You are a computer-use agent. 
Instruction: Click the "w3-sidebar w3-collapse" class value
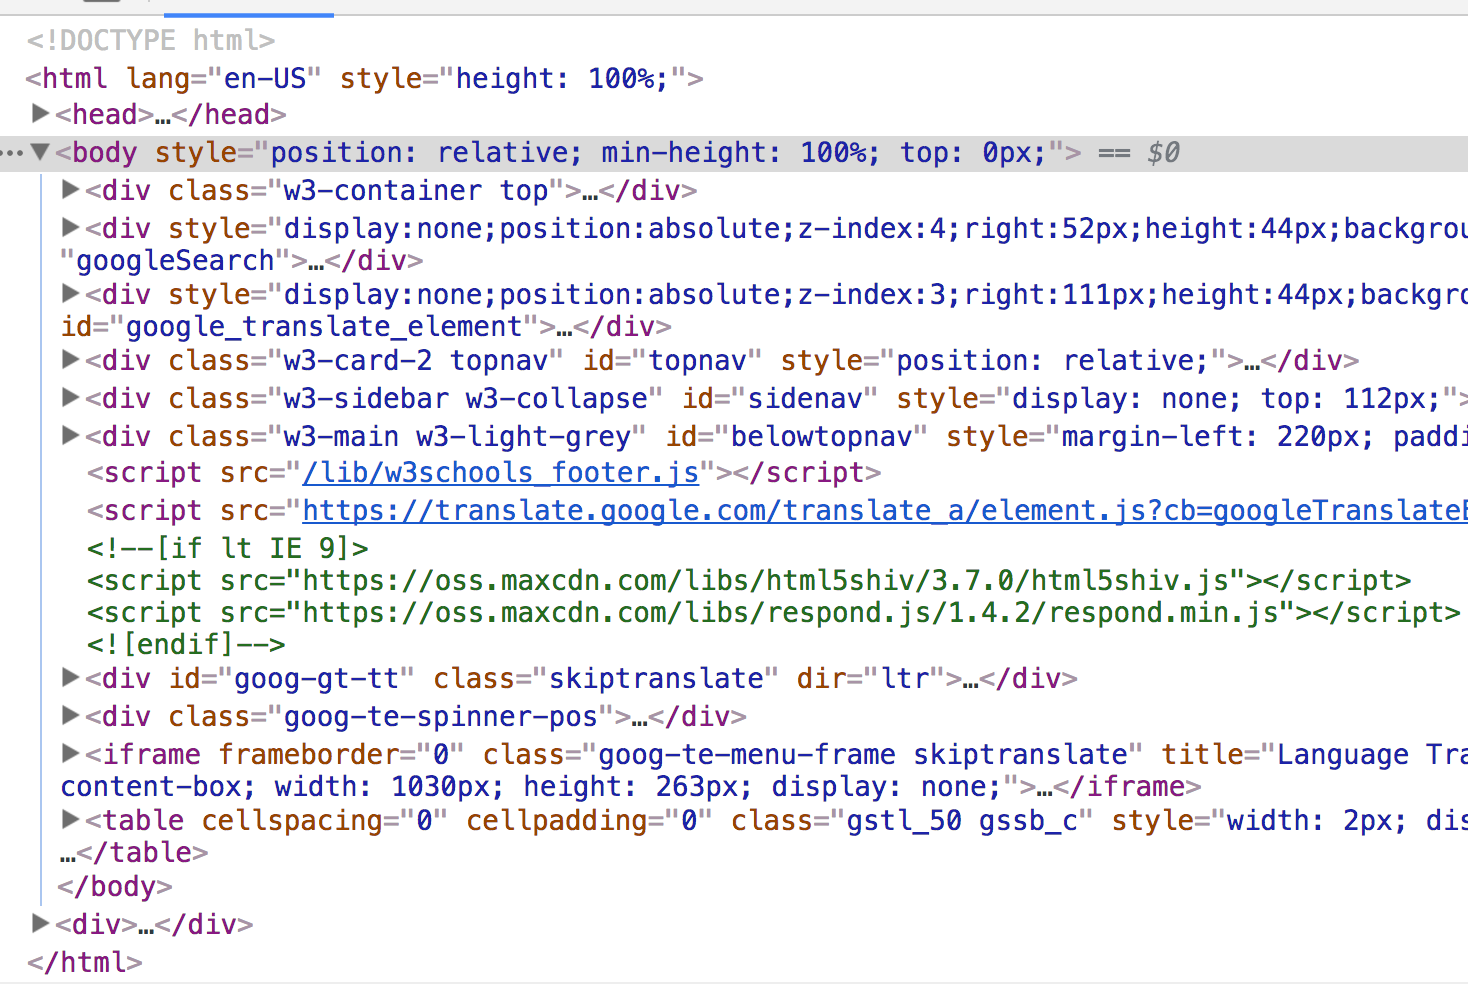466,398
